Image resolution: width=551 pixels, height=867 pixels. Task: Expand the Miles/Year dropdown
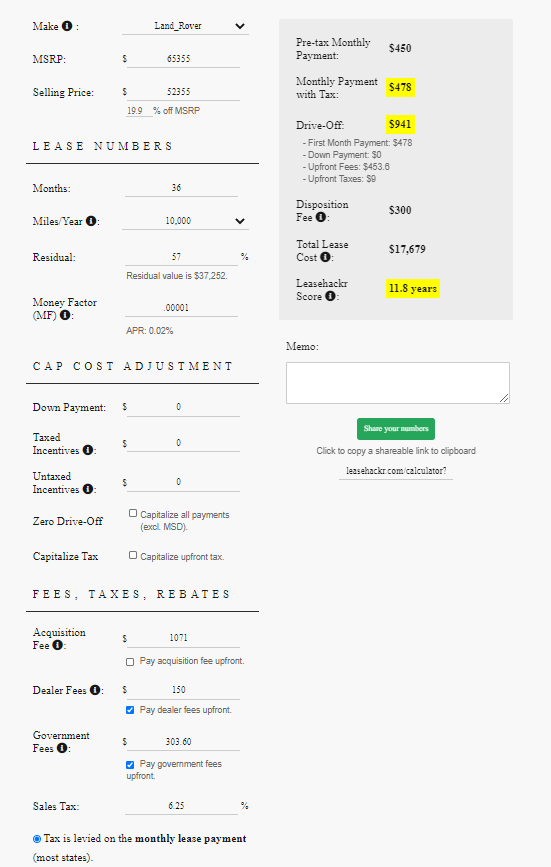pyautogui.click(x=185, y=221)
